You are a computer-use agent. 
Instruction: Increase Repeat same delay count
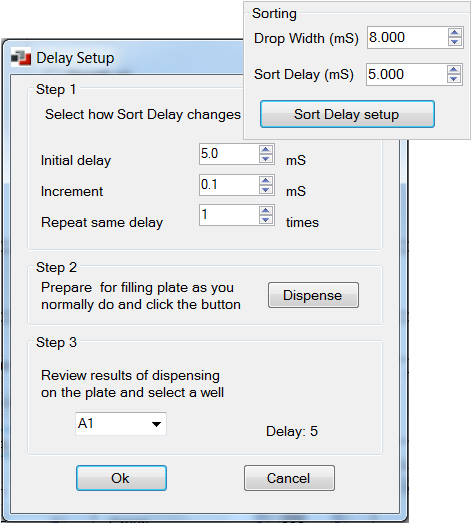(x=266, y=210)
